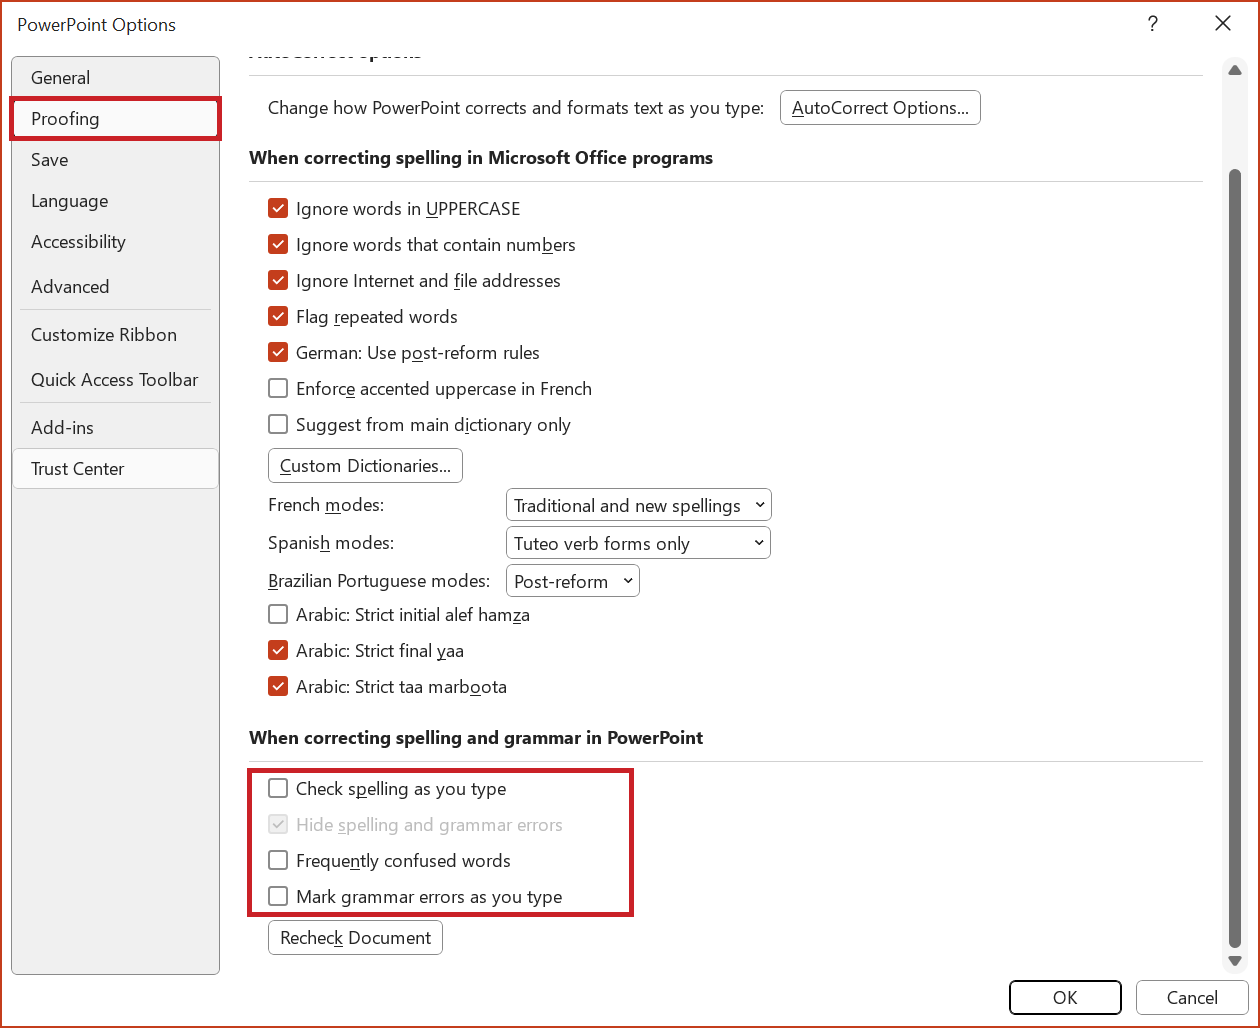This screenshot has height=1028, width=1260.
Task: Click the 'When correcting spelling and grammar in PowerPoint' heading
Action: [476, 738]
